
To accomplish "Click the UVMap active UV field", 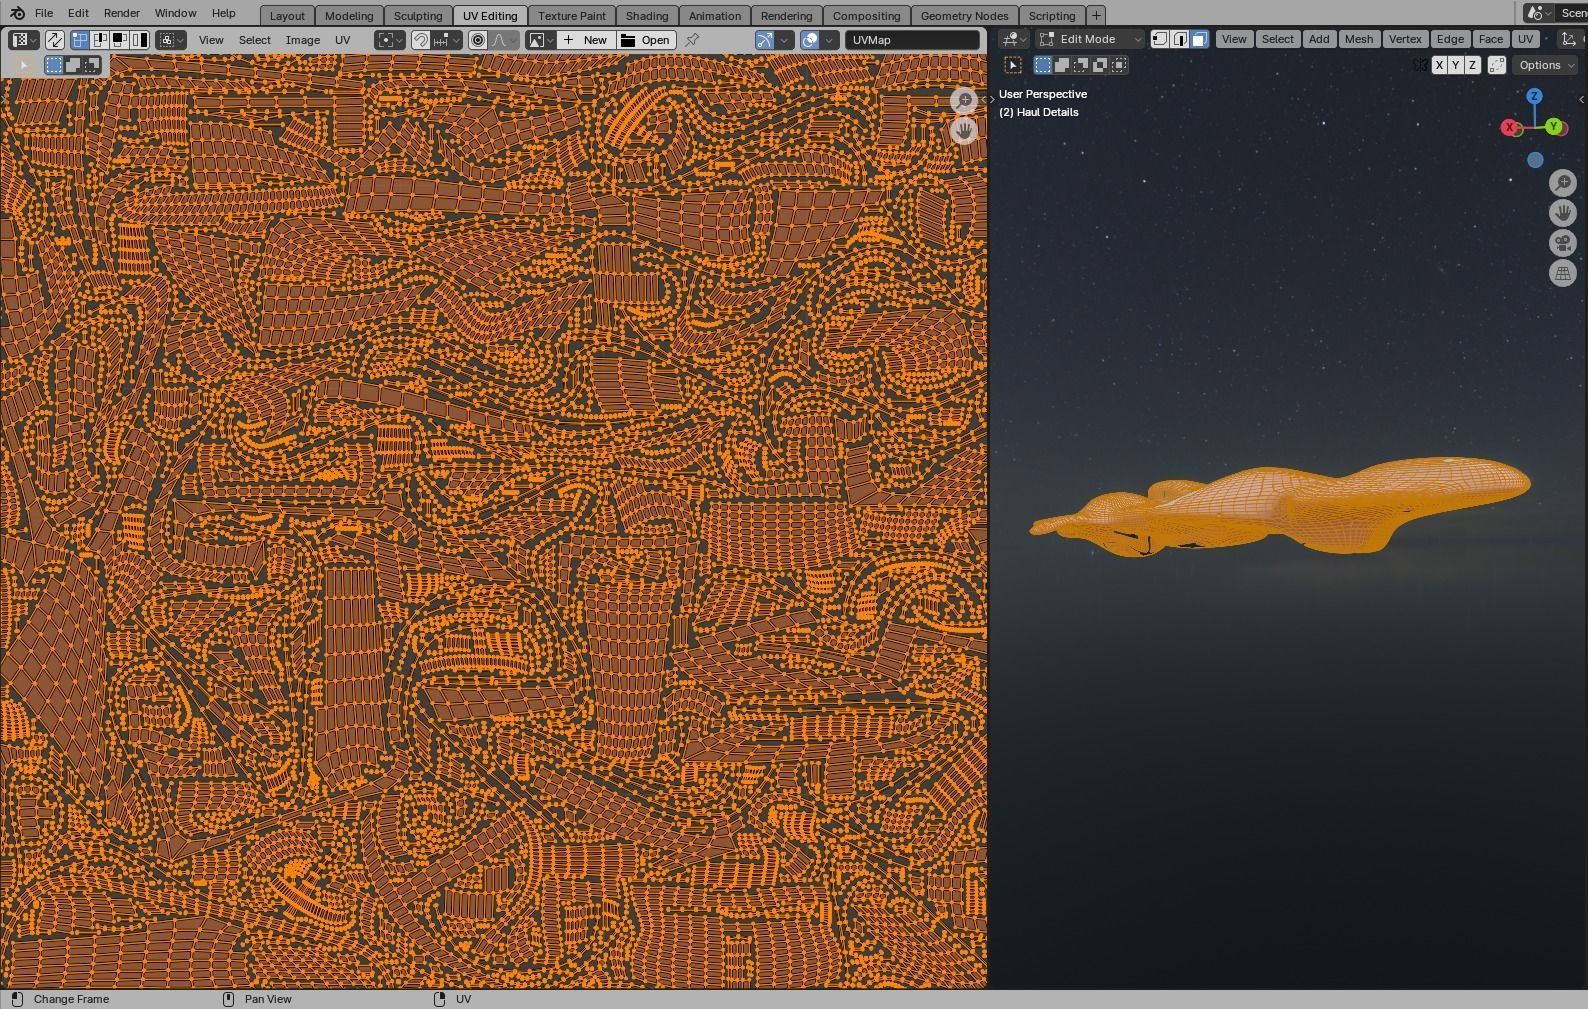I will pyautogui.click(x=913, y=40).
